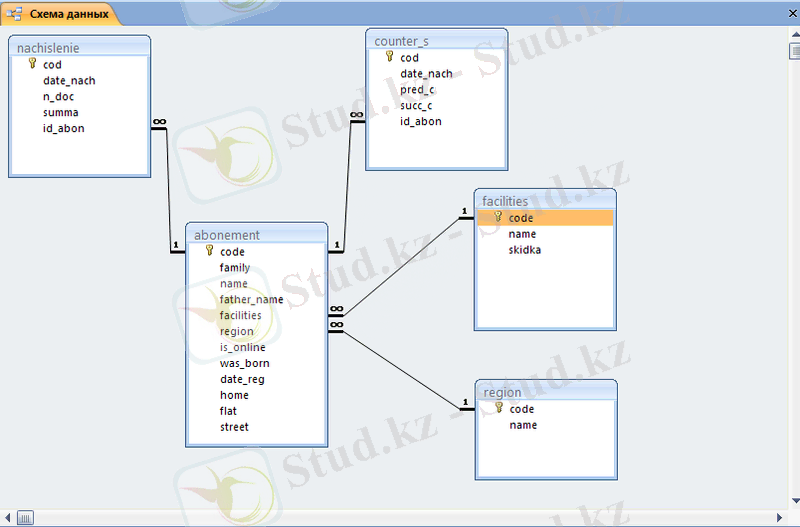The image size is (800, 527).
Task: Click the key icon beside cod in counter_s
Action: pyautogui.click(x=389, y=57)
